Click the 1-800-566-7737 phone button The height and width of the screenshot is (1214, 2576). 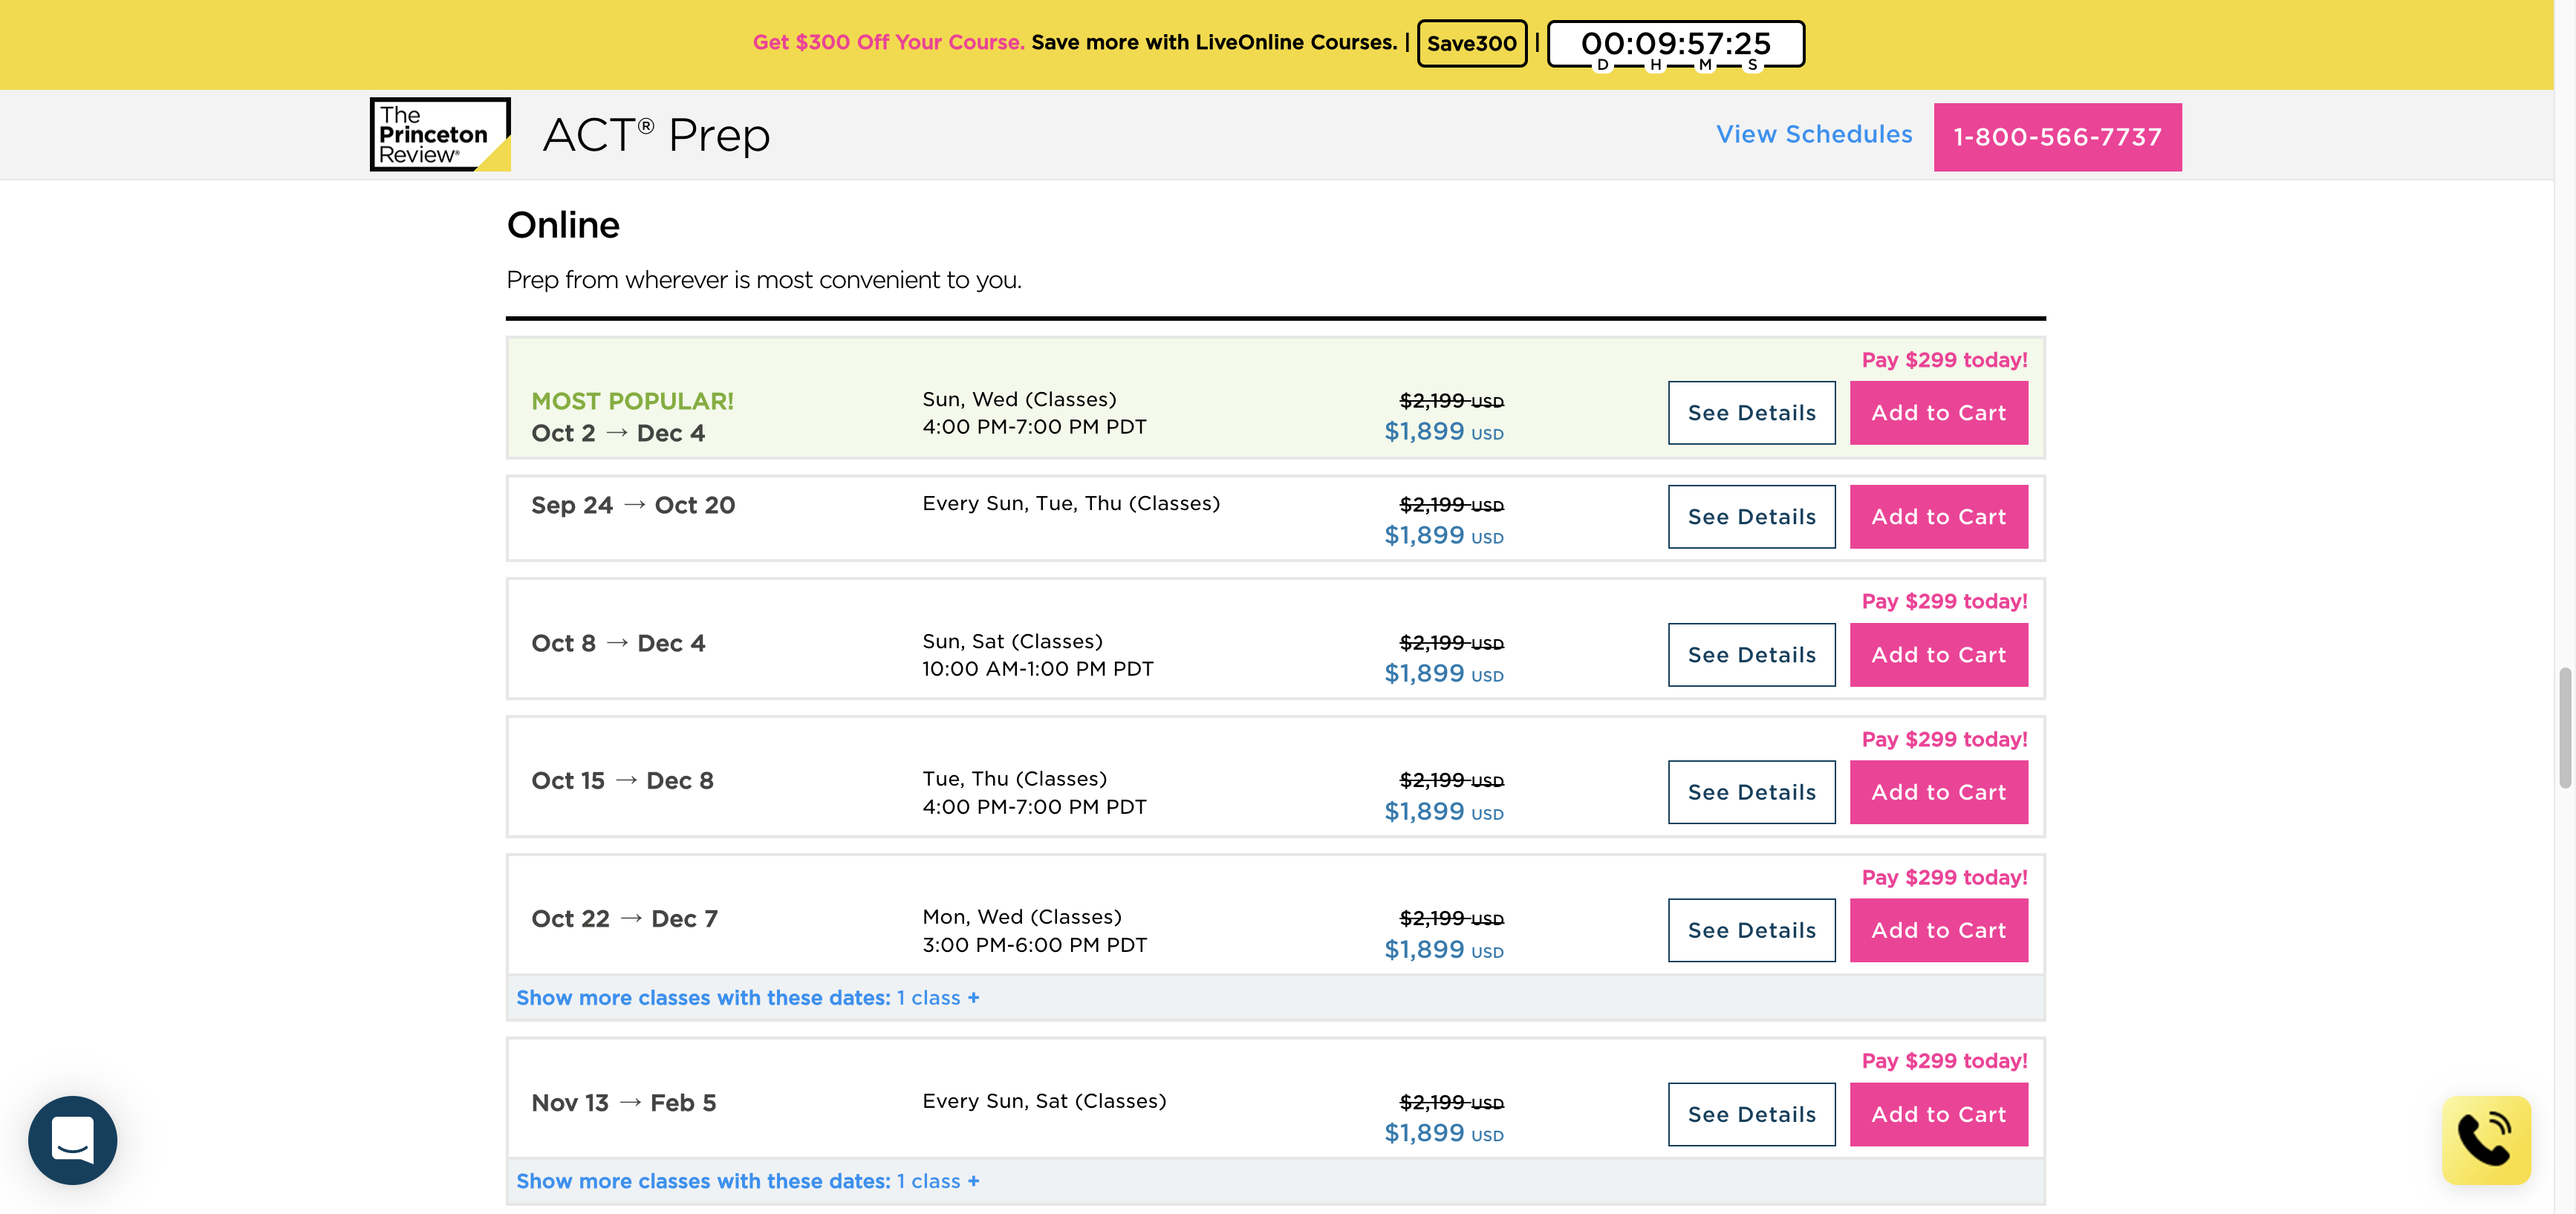tap(2056, 137)
